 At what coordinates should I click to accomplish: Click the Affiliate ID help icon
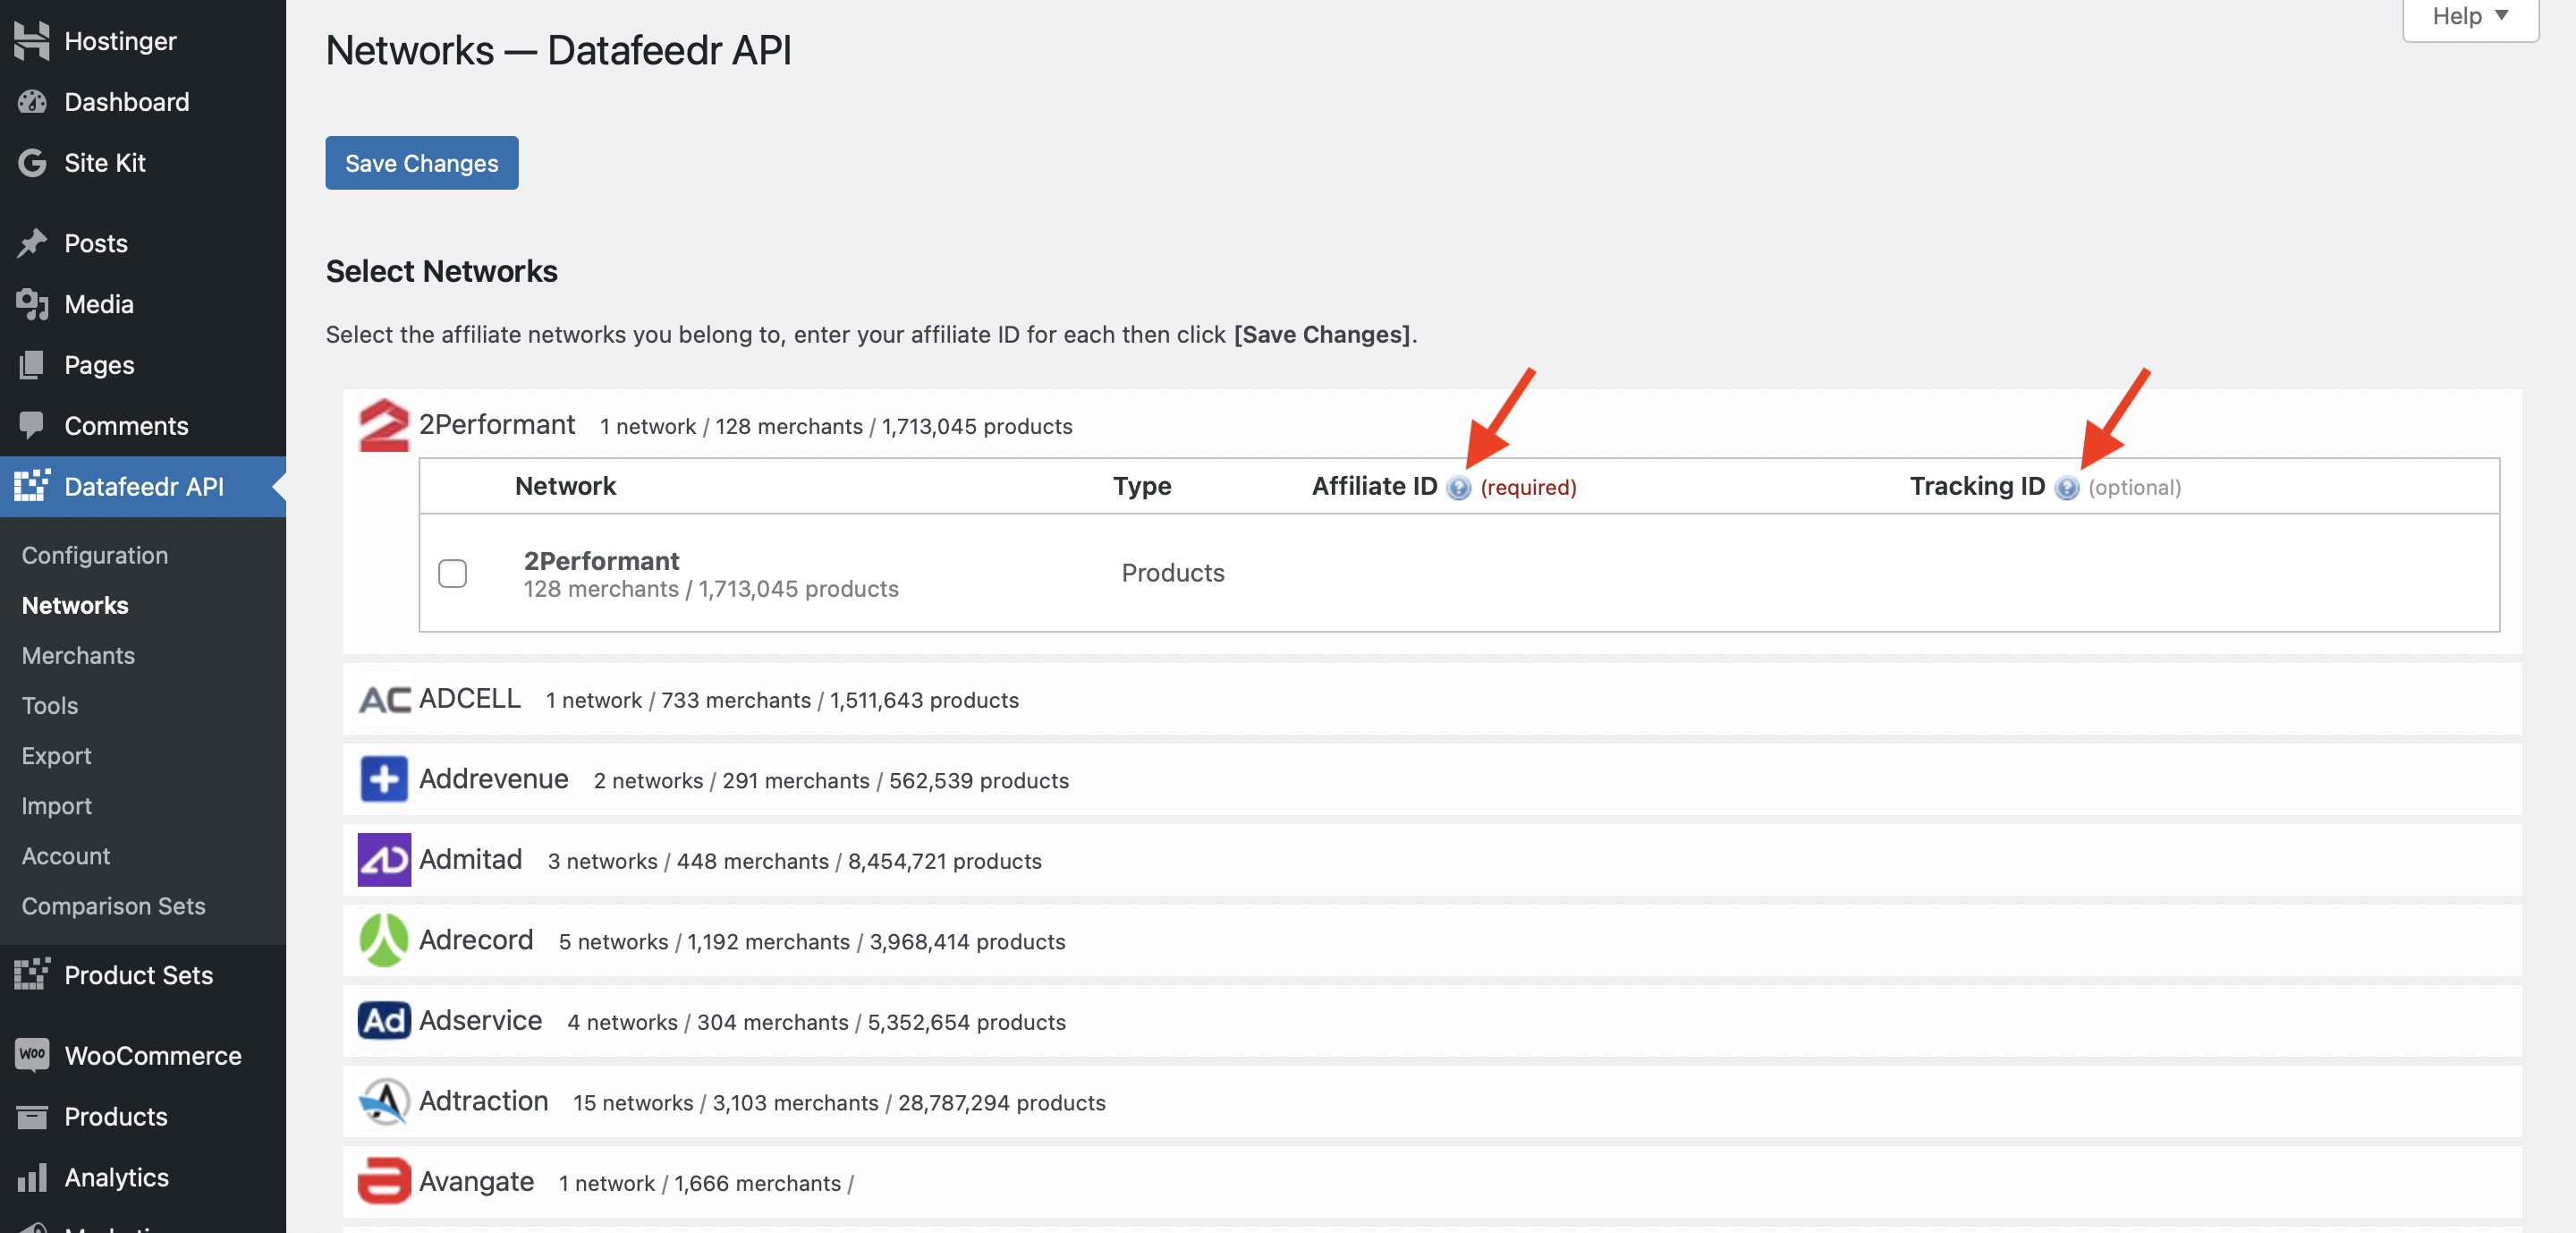1459,487
